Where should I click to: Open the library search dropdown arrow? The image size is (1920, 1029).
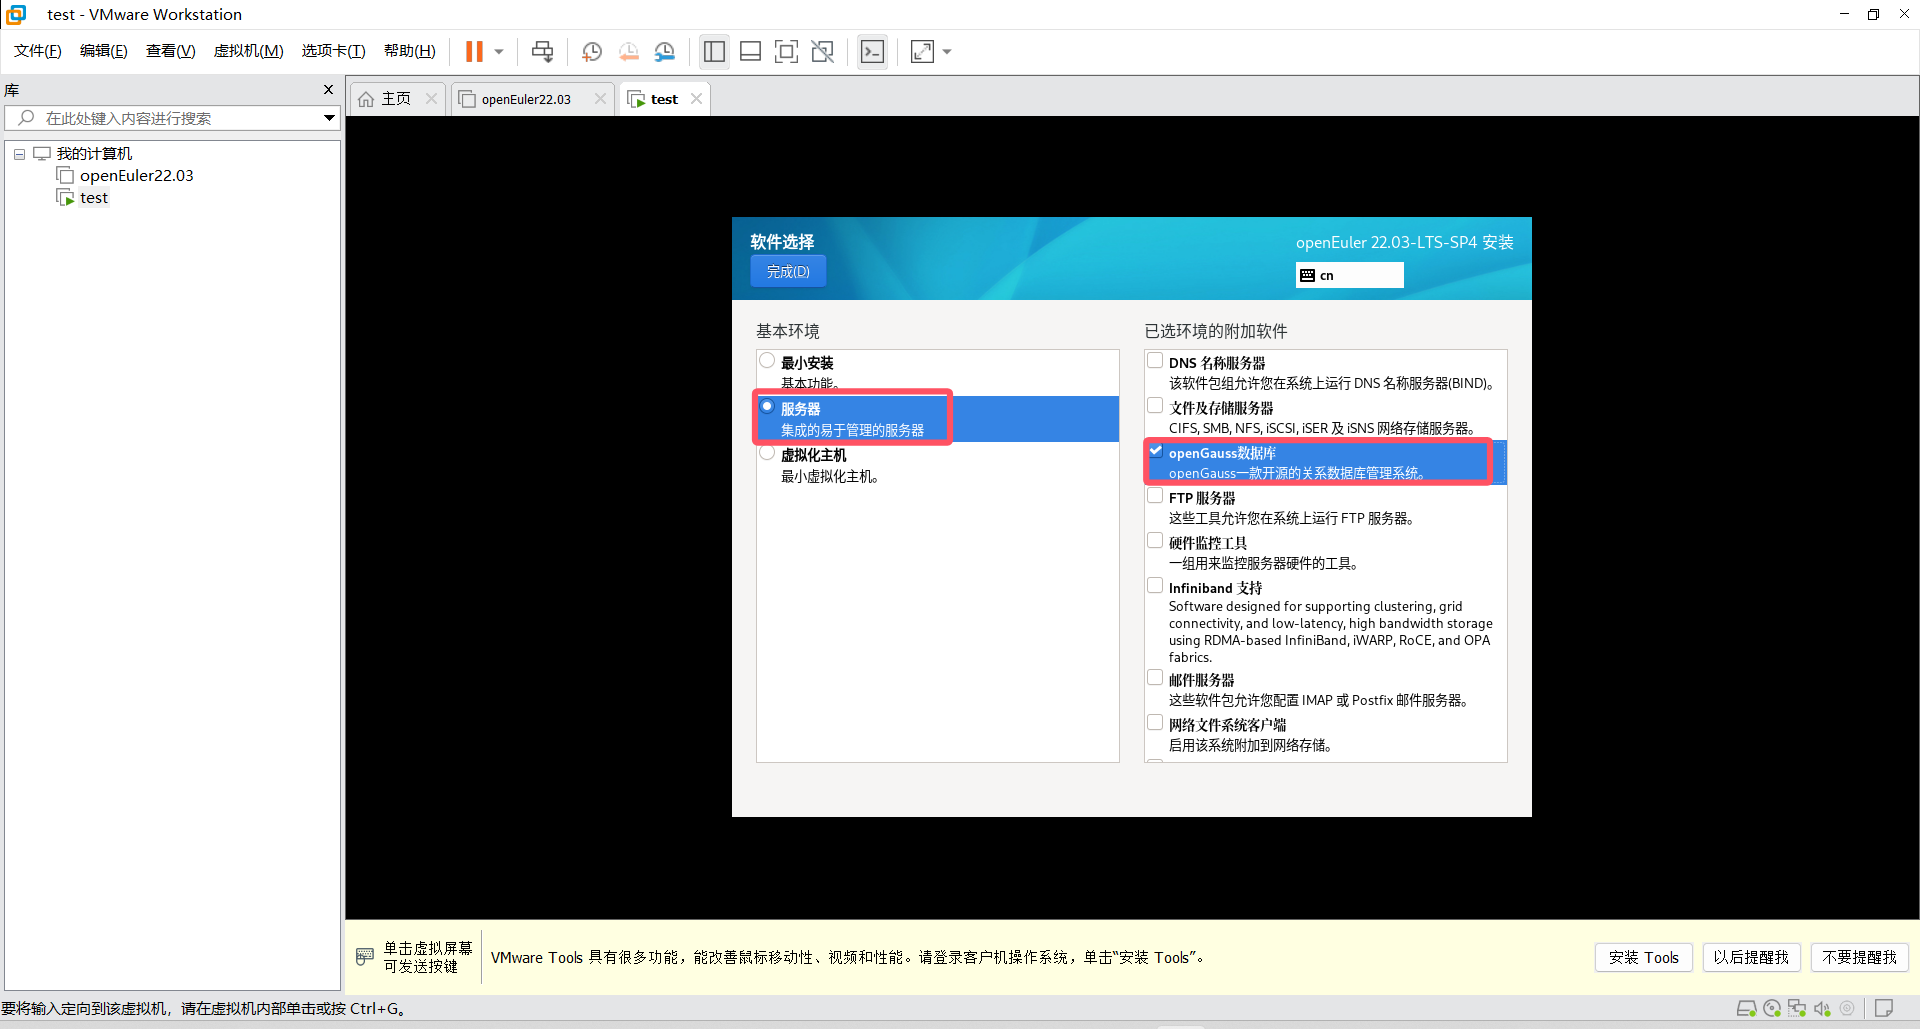pos(329,118)
